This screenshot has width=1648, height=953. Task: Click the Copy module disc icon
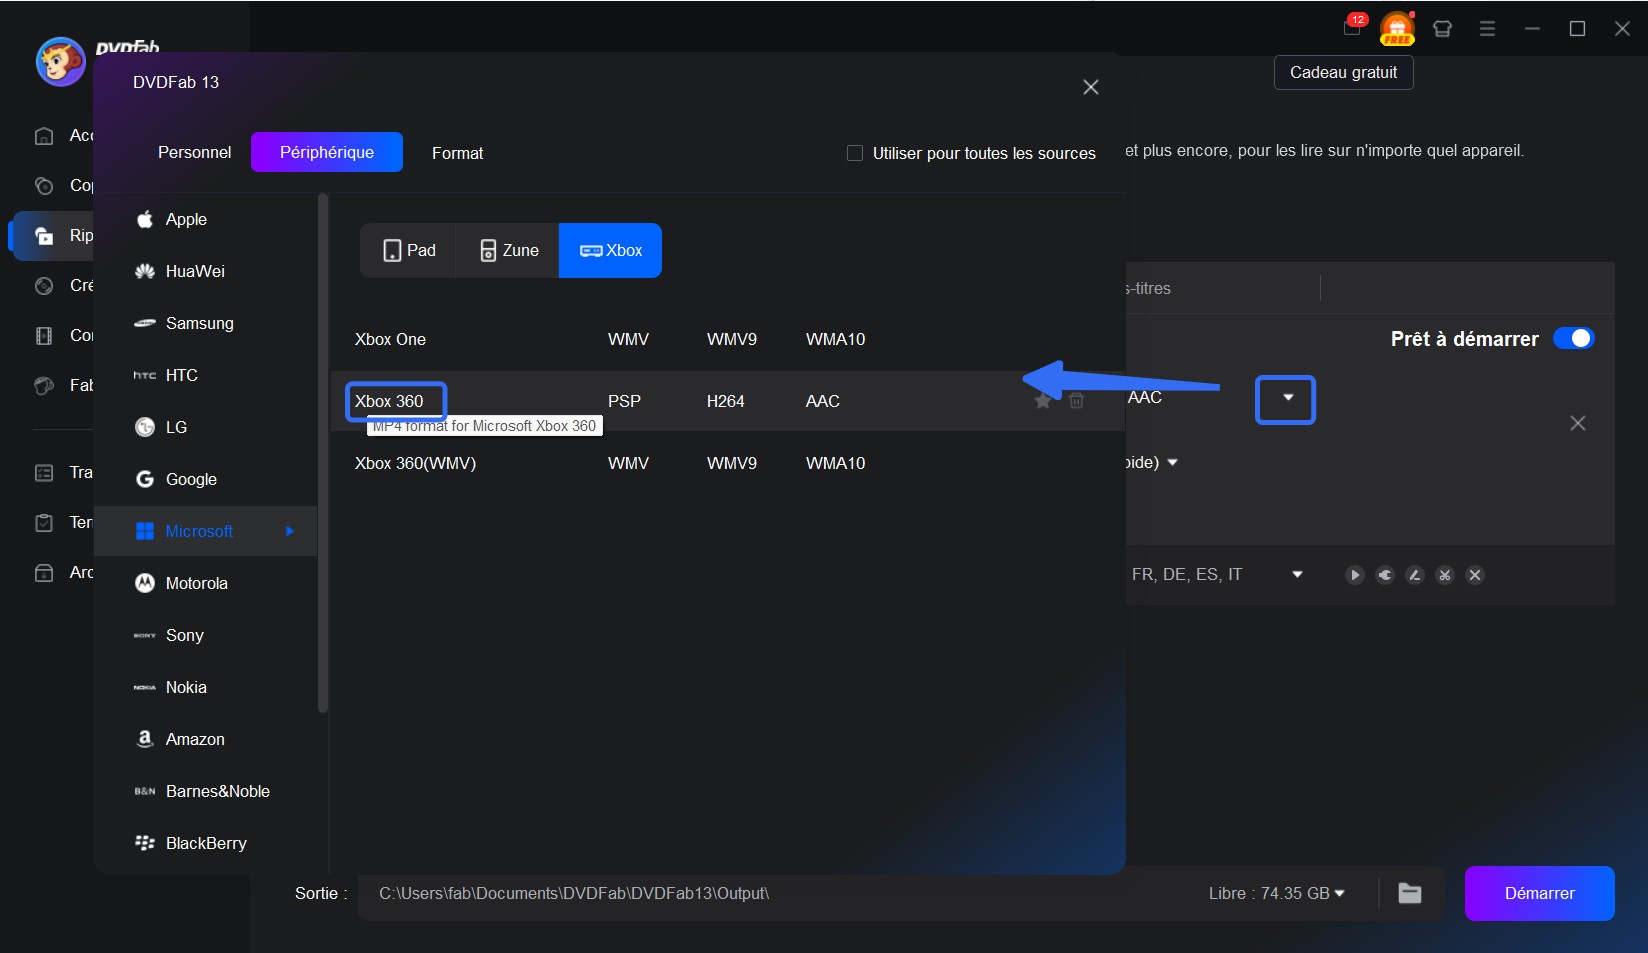click(x=44, y=186)
